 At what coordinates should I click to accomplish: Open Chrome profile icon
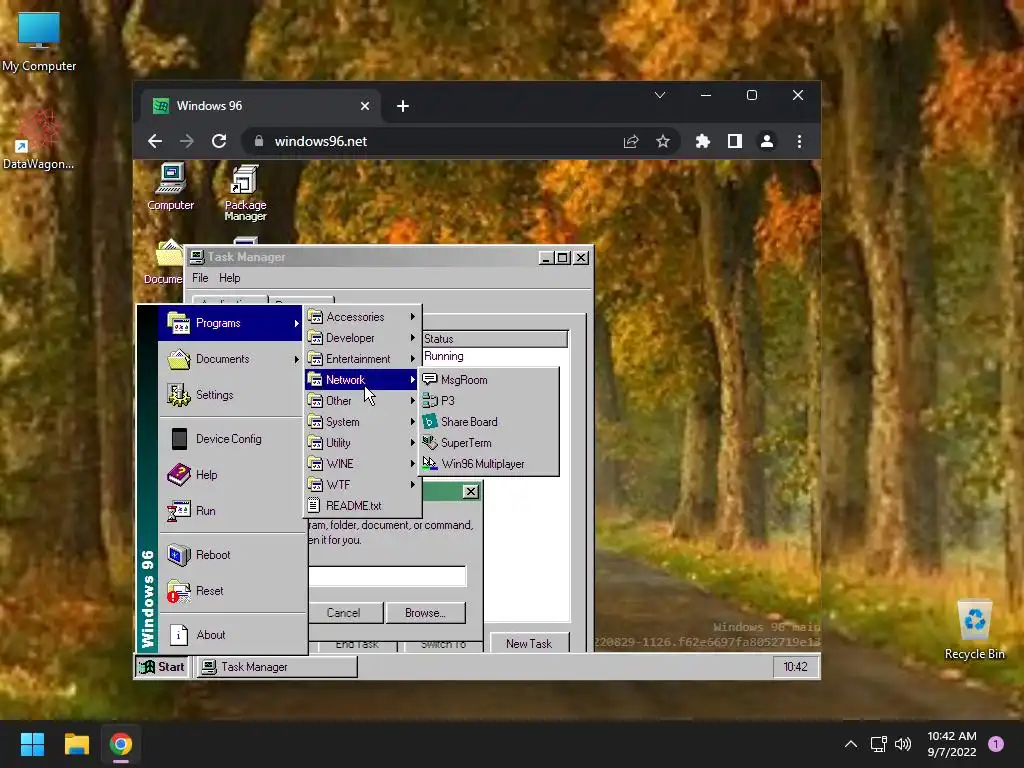point(767,141)
